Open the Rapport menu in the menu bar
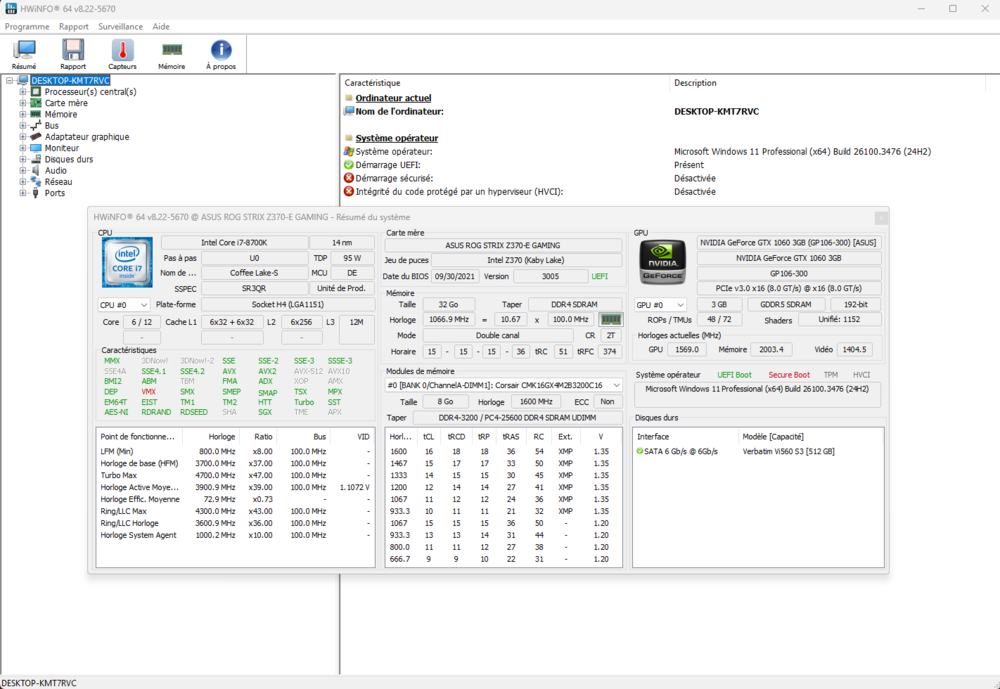This screenshot has height=689, width=1000. click(74, 27)
